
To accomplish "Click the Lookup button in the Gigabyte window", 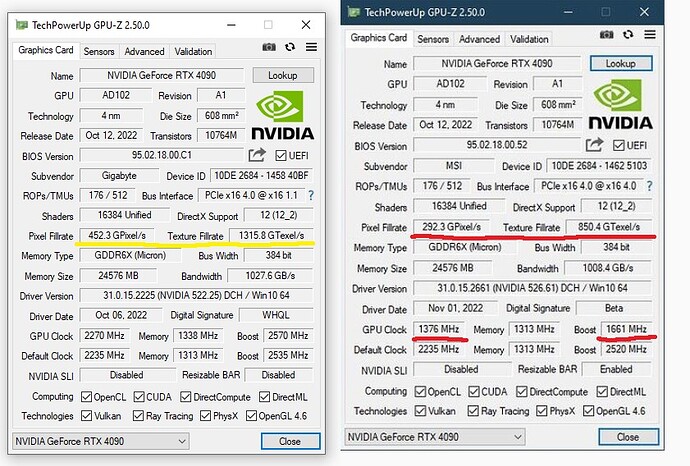I will tap(283, 75).
